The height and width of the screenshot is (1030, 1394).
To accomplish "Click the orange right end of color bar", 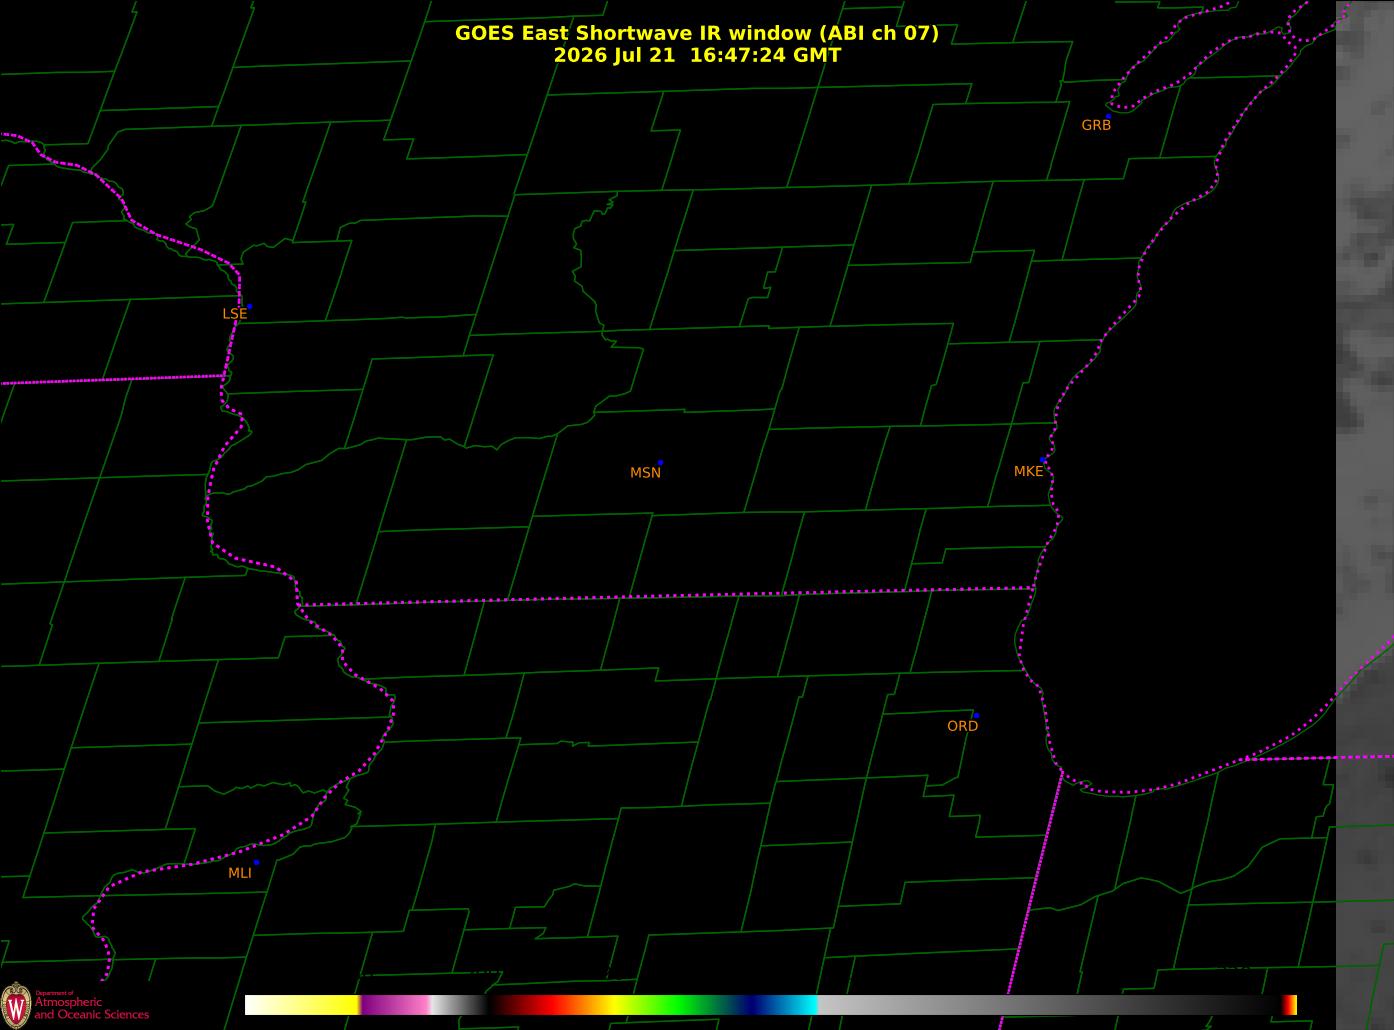I will [x=1290, y=1005].
